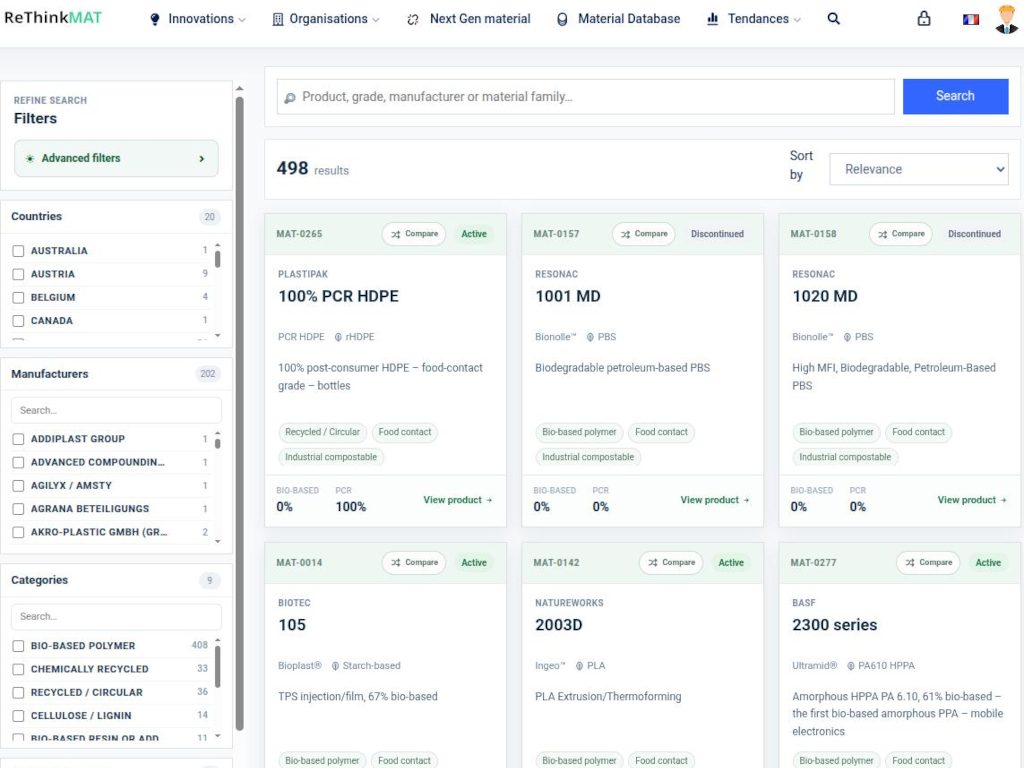Click the Tendances bar chart icon
1024x768 pixels.
(x=712, y=19)
